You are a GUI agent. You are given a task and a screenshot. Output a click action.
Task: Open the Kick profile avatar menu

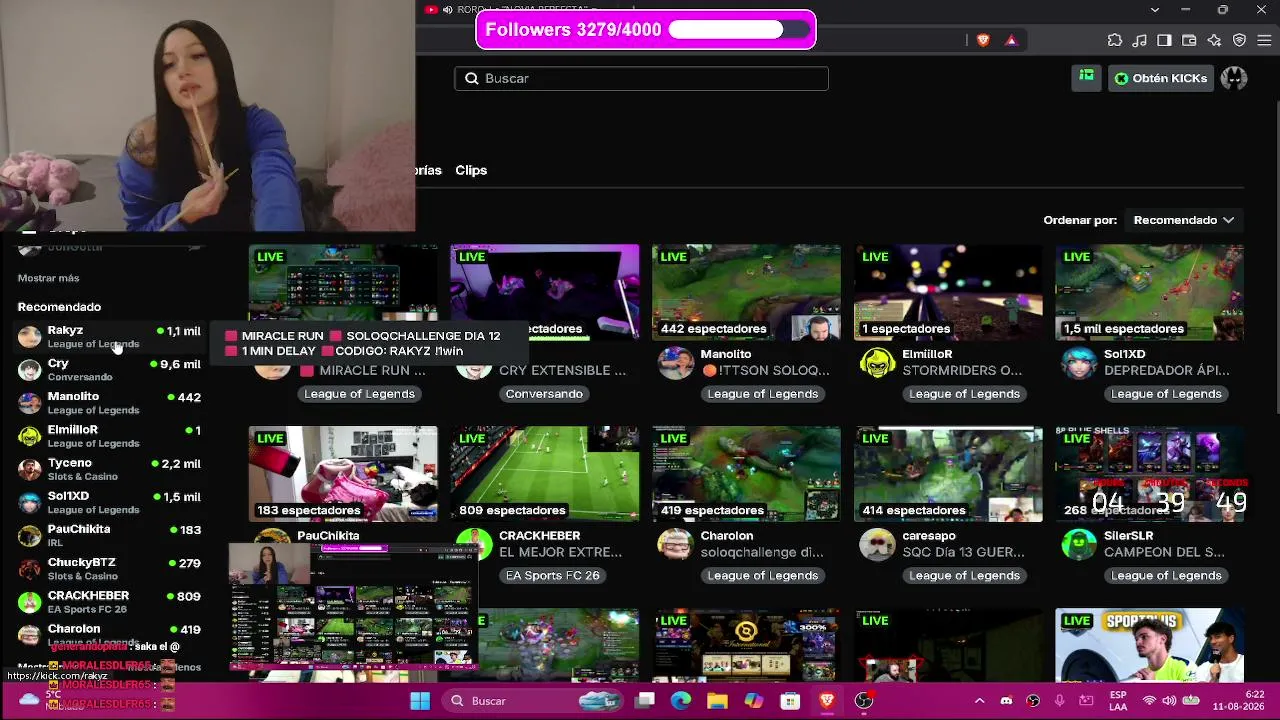[1234, 78]
